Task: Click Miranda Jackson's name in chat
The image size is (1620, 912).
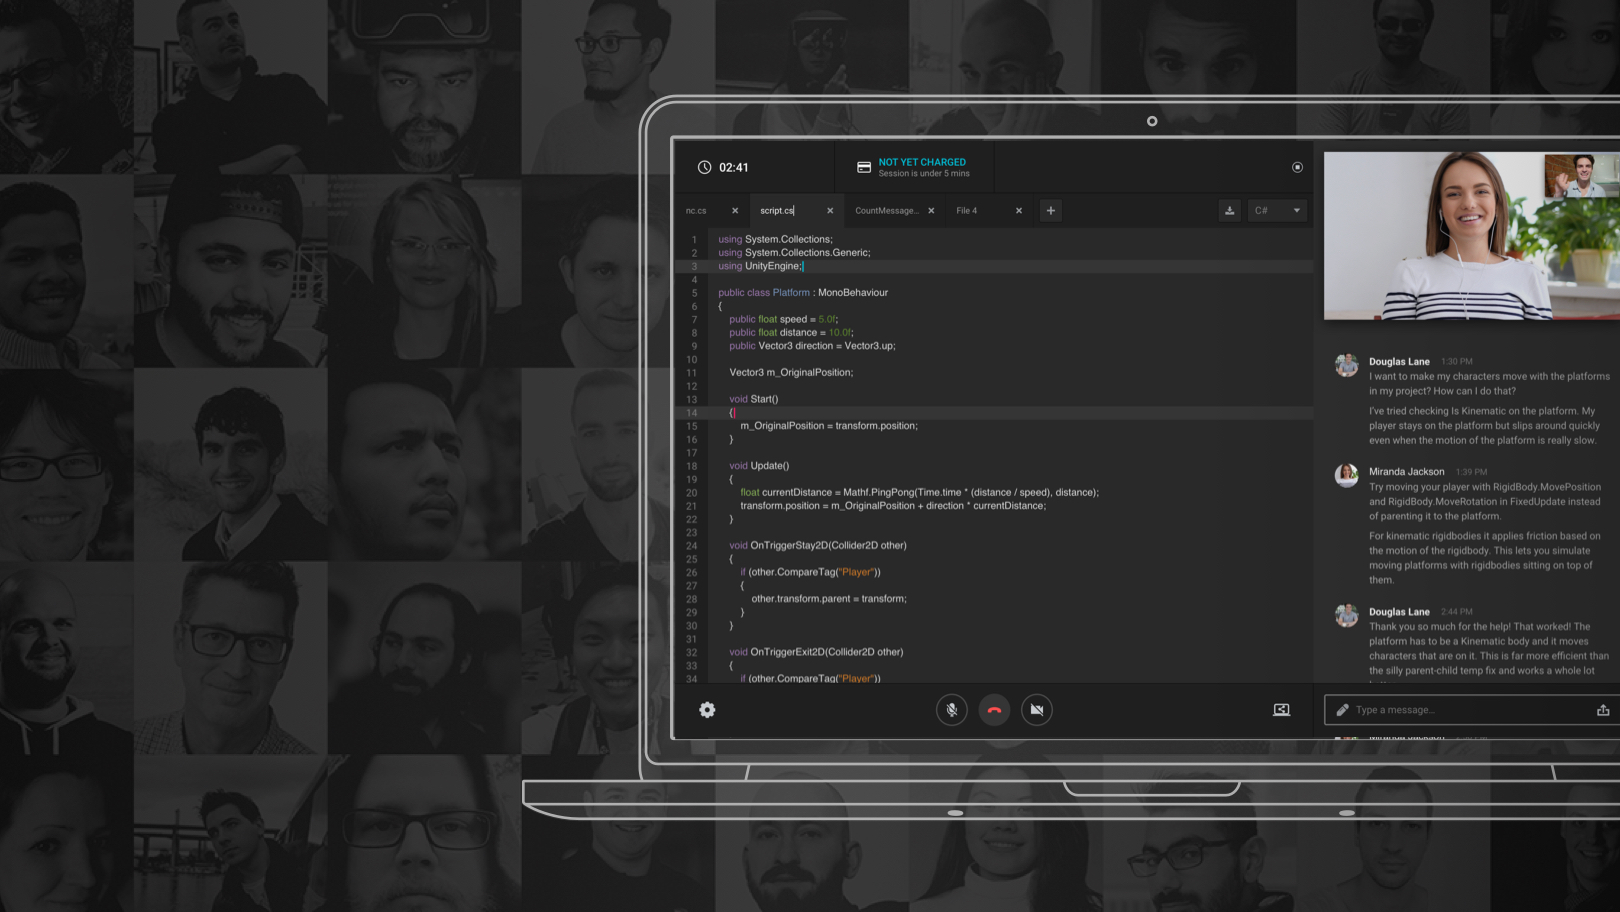Action: 1406,472
